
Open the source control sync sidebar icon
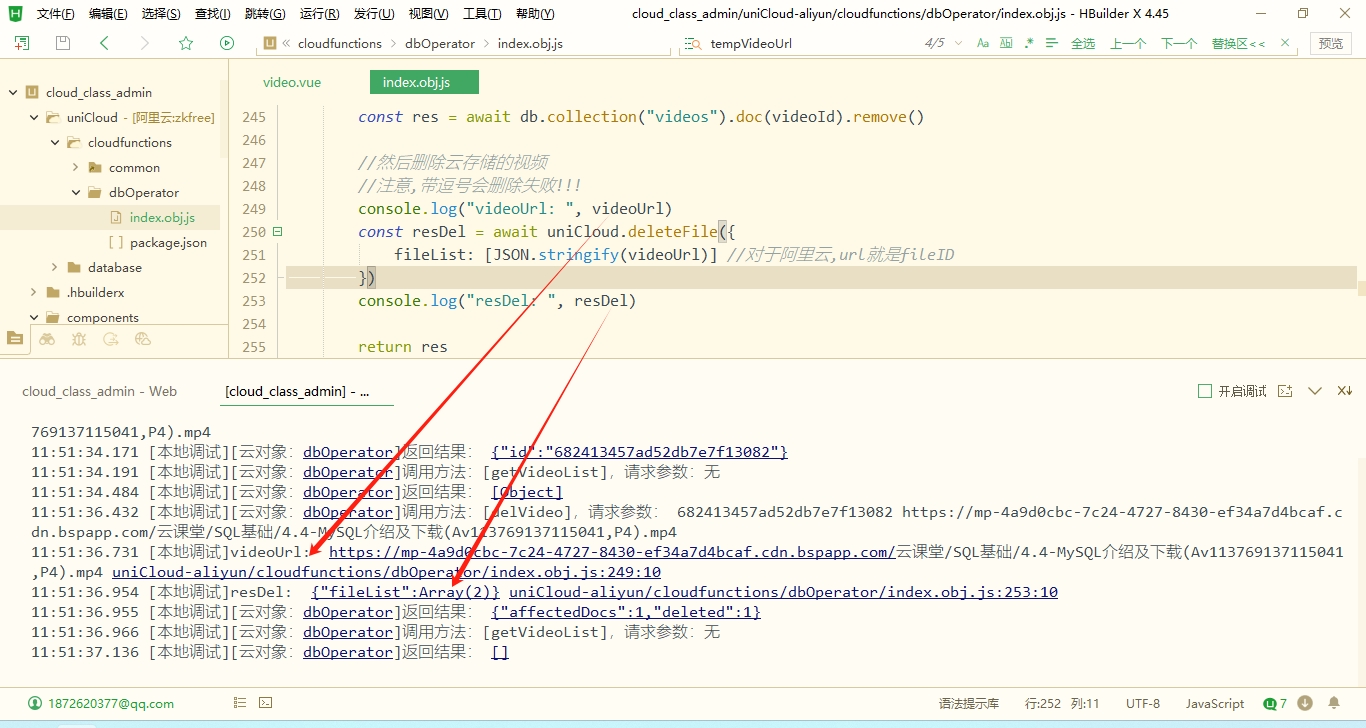(x=111, y=339)
